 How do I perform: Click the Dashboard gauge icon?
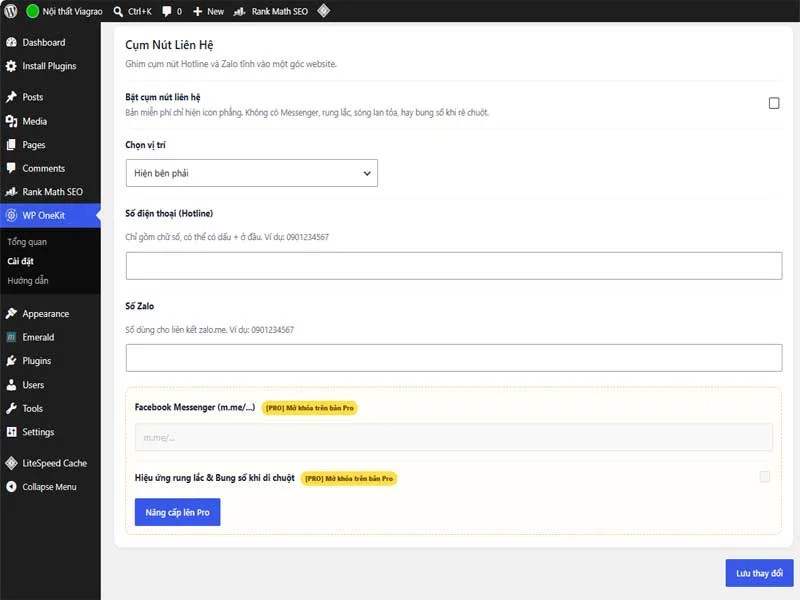(x=11, y=42)
